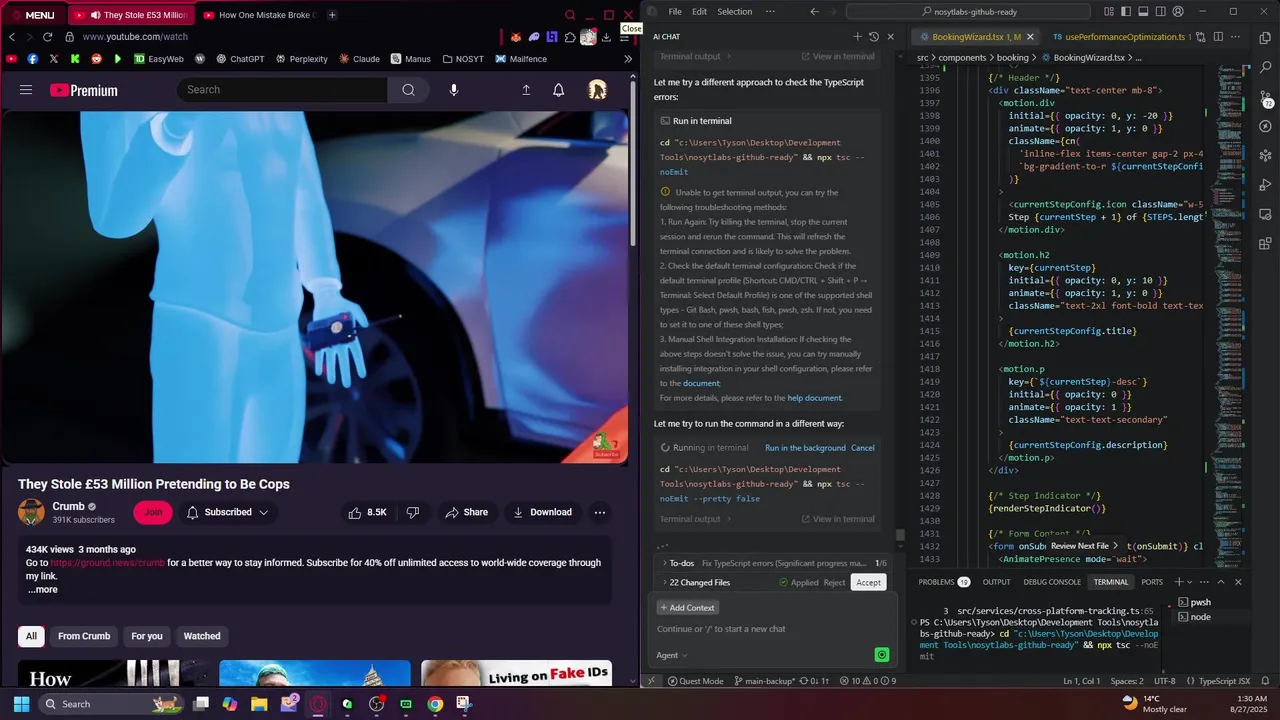Start voice search with microphone icon
This screenshot has width=1280, height=720.
(x=453, y=90)
